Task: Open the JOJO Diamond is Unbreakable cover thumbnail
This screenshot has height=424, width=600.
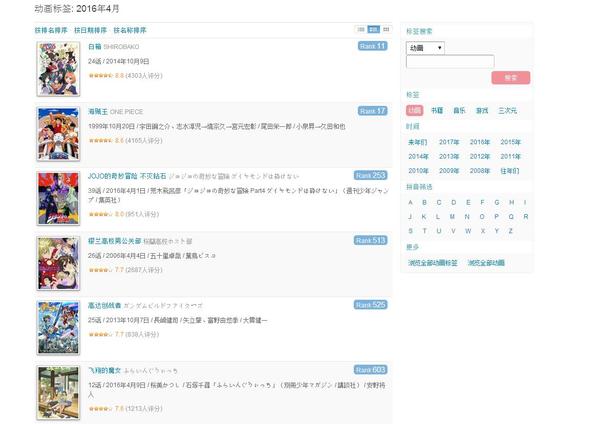Action: click(59, 198)
